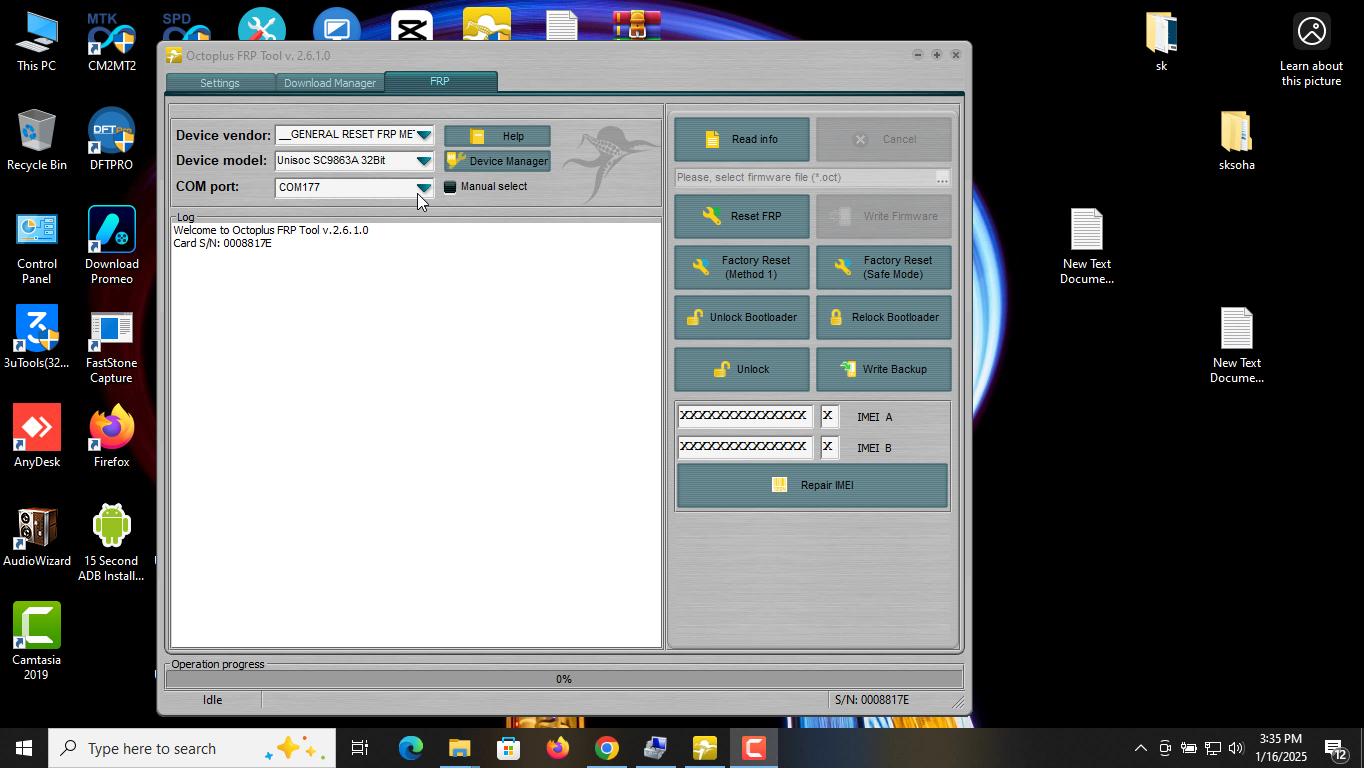This screenshot has width=1364, height=768.
Task: Open Device Manager from the button
Action: point(497,161)
